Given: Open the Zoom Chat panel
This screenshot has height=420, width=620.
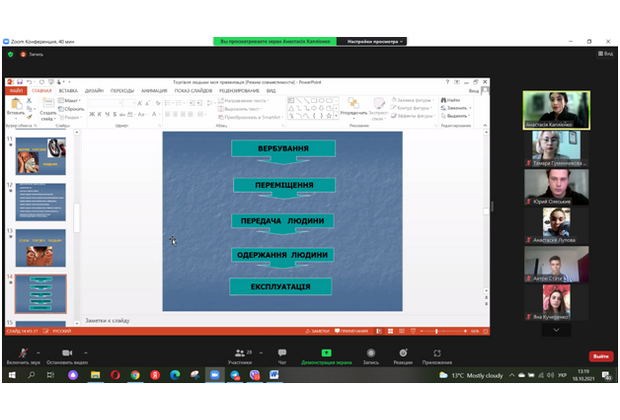Looking at the screenshot, I should point(282,353).
